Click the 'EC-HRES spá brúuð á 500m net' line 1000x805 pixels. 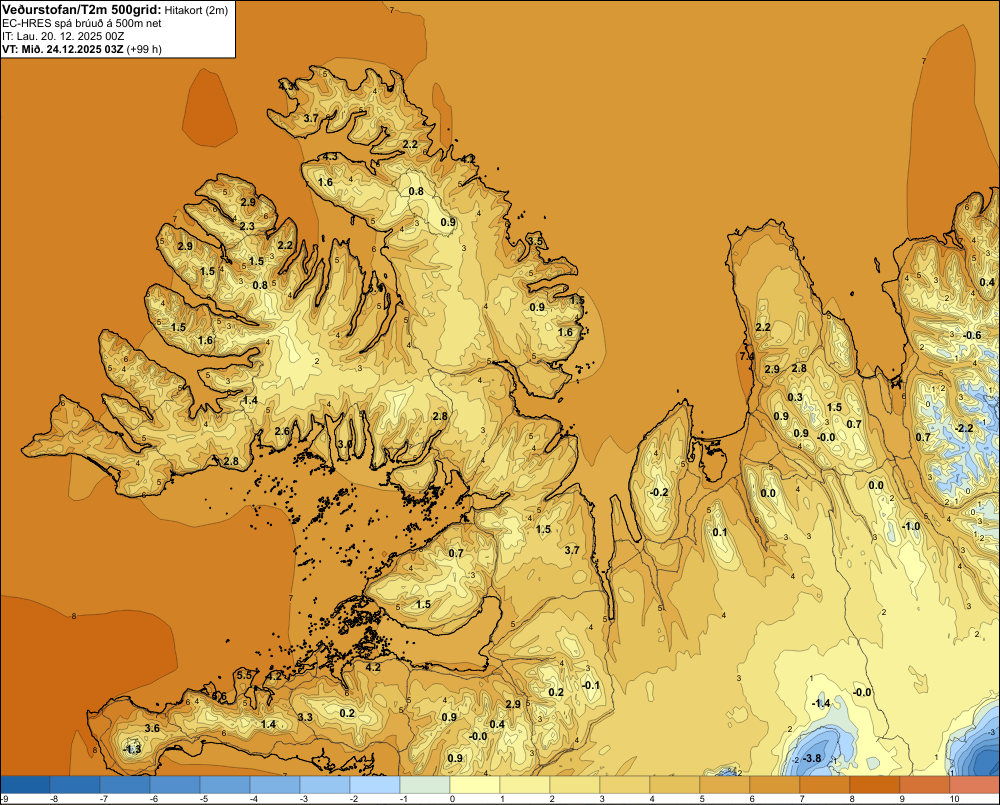coord(82,23)
